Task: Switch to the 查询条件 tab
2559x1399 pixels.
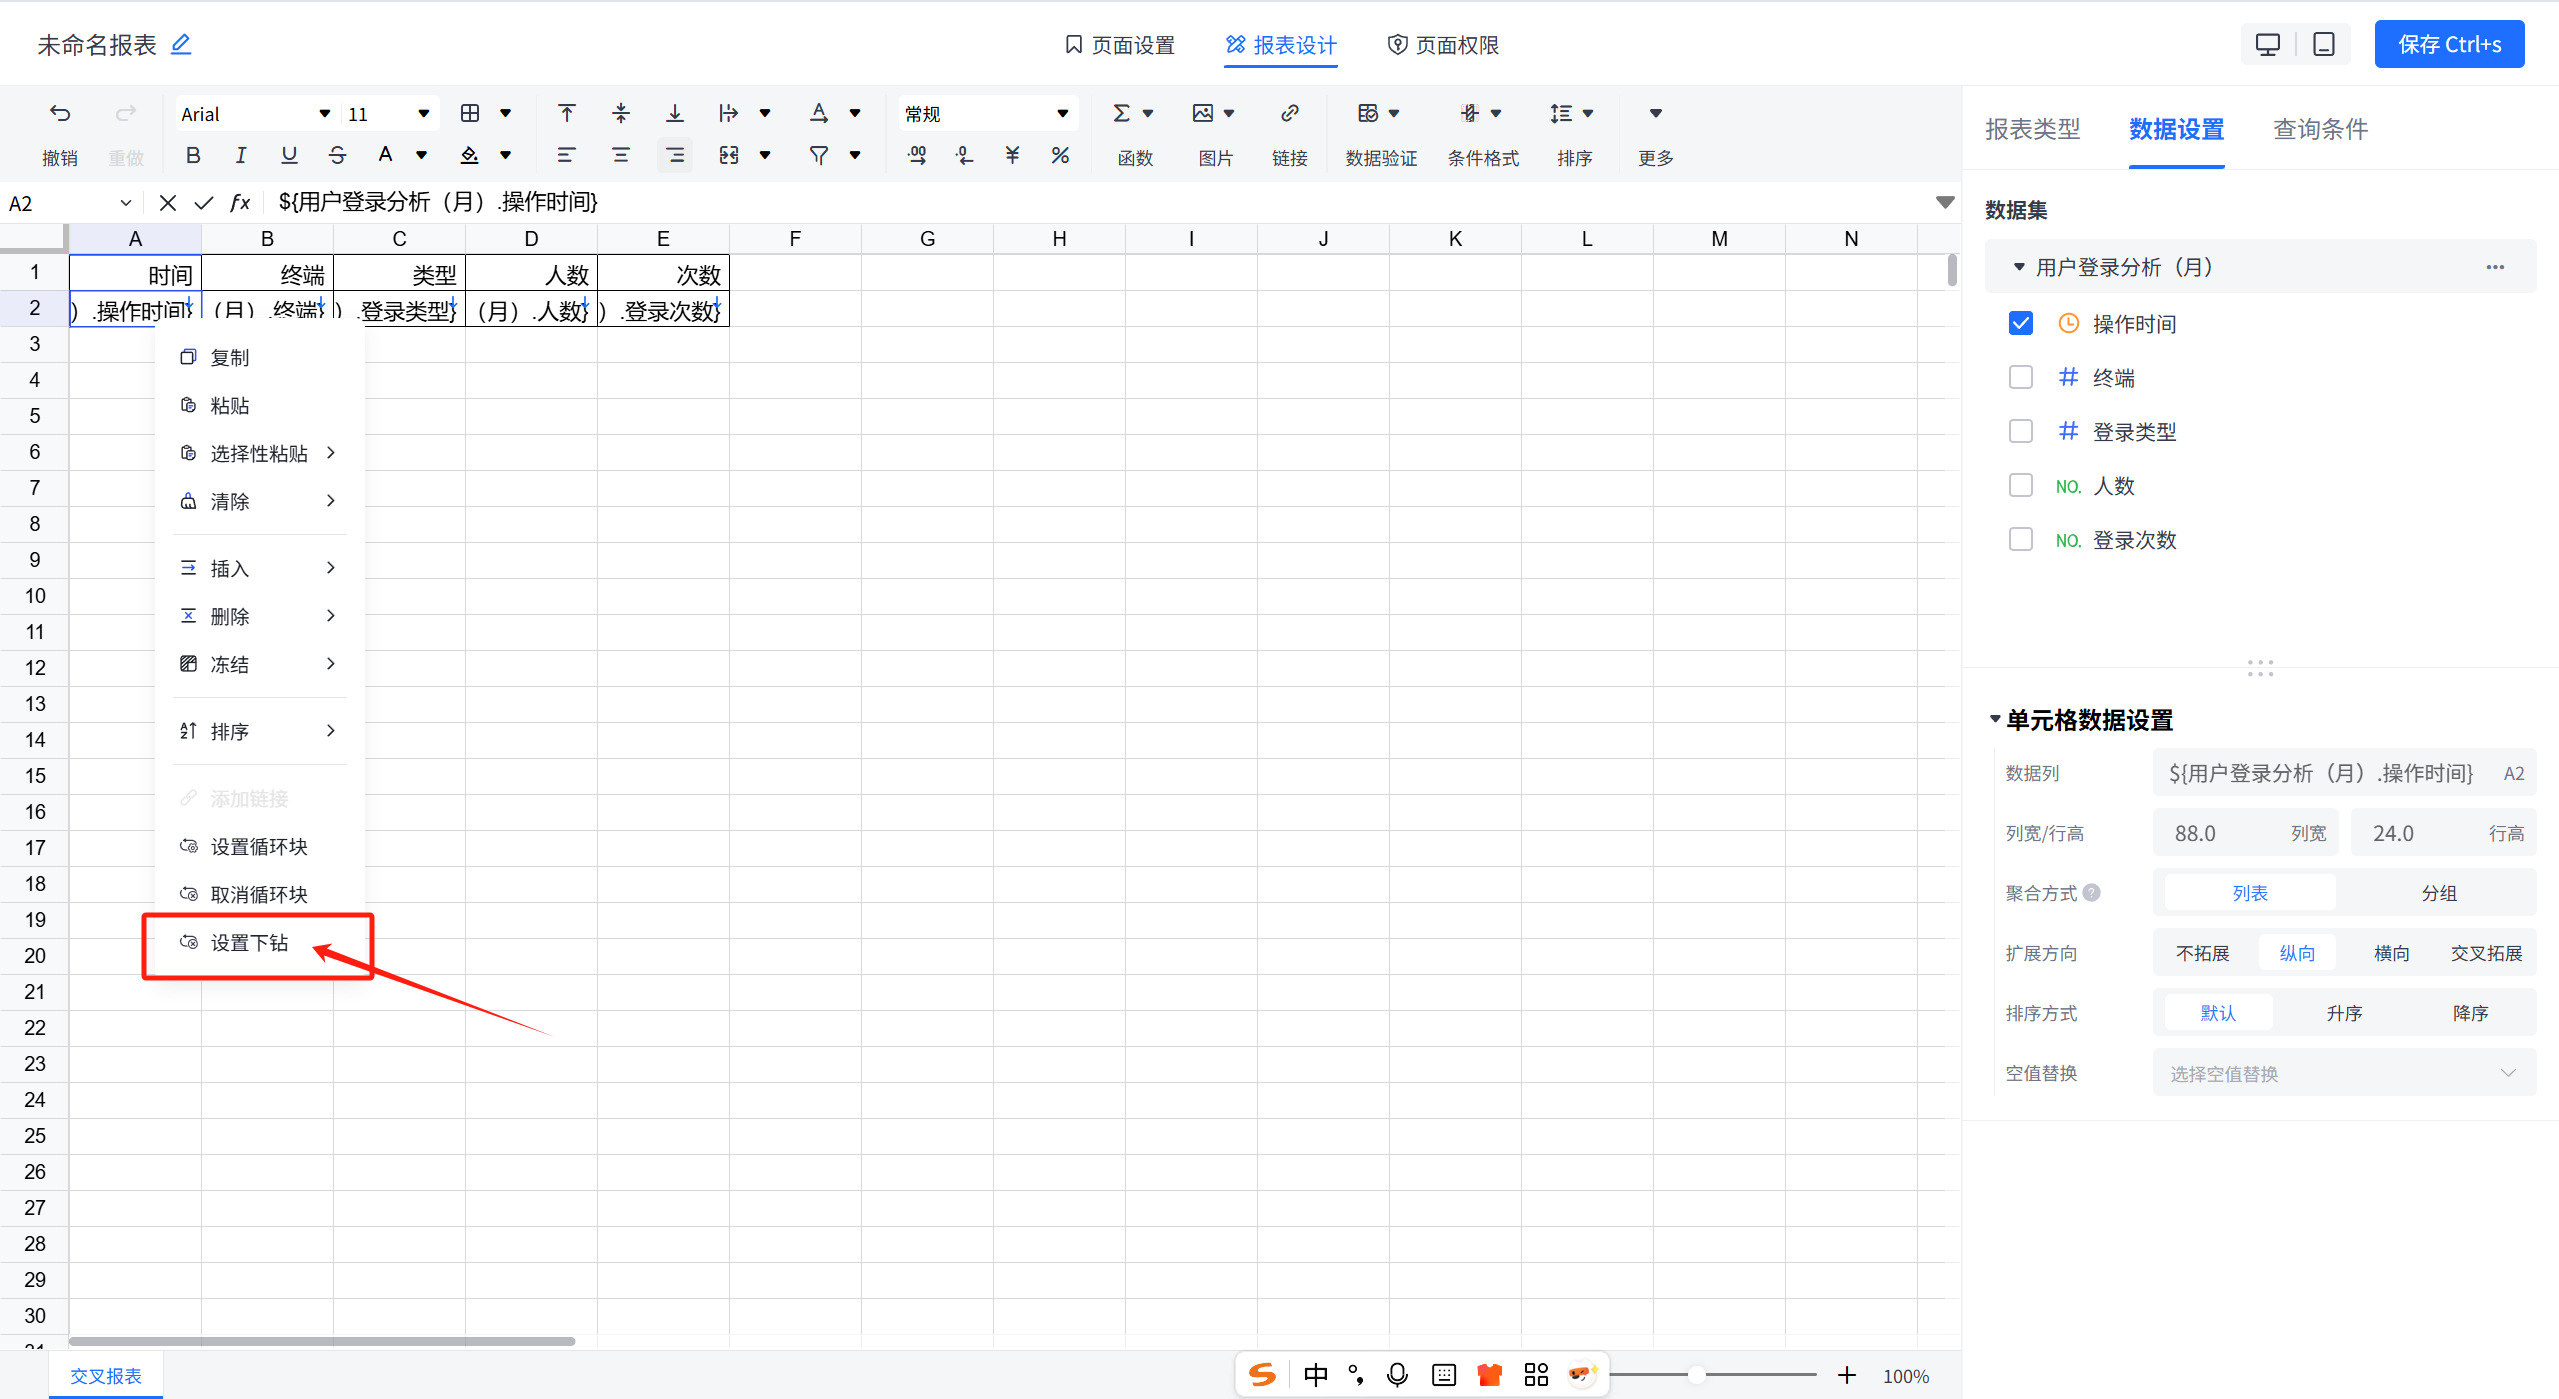Action: point(2319,129)
